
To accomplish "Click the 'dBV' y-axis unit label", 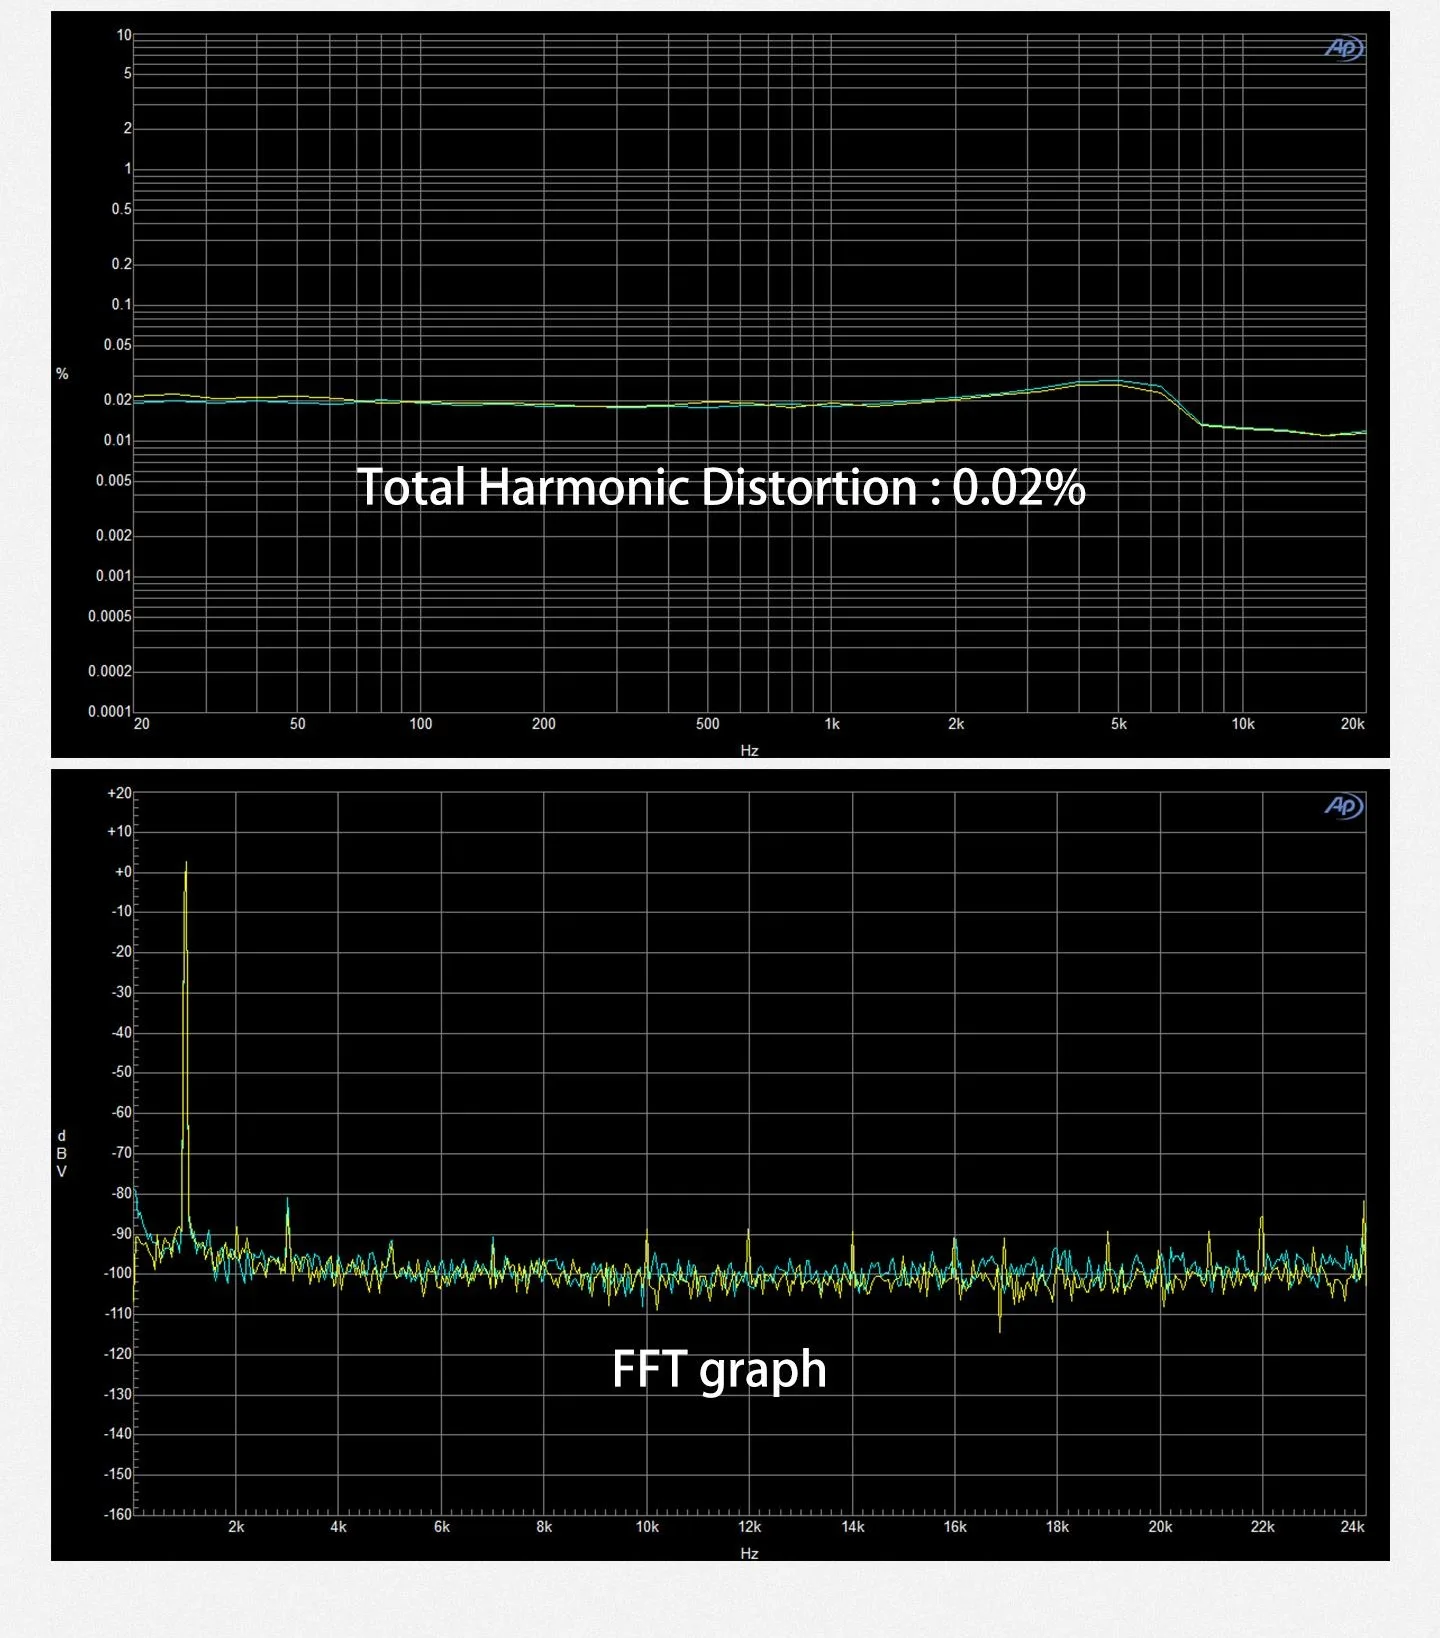I will tap(62, 1154).
